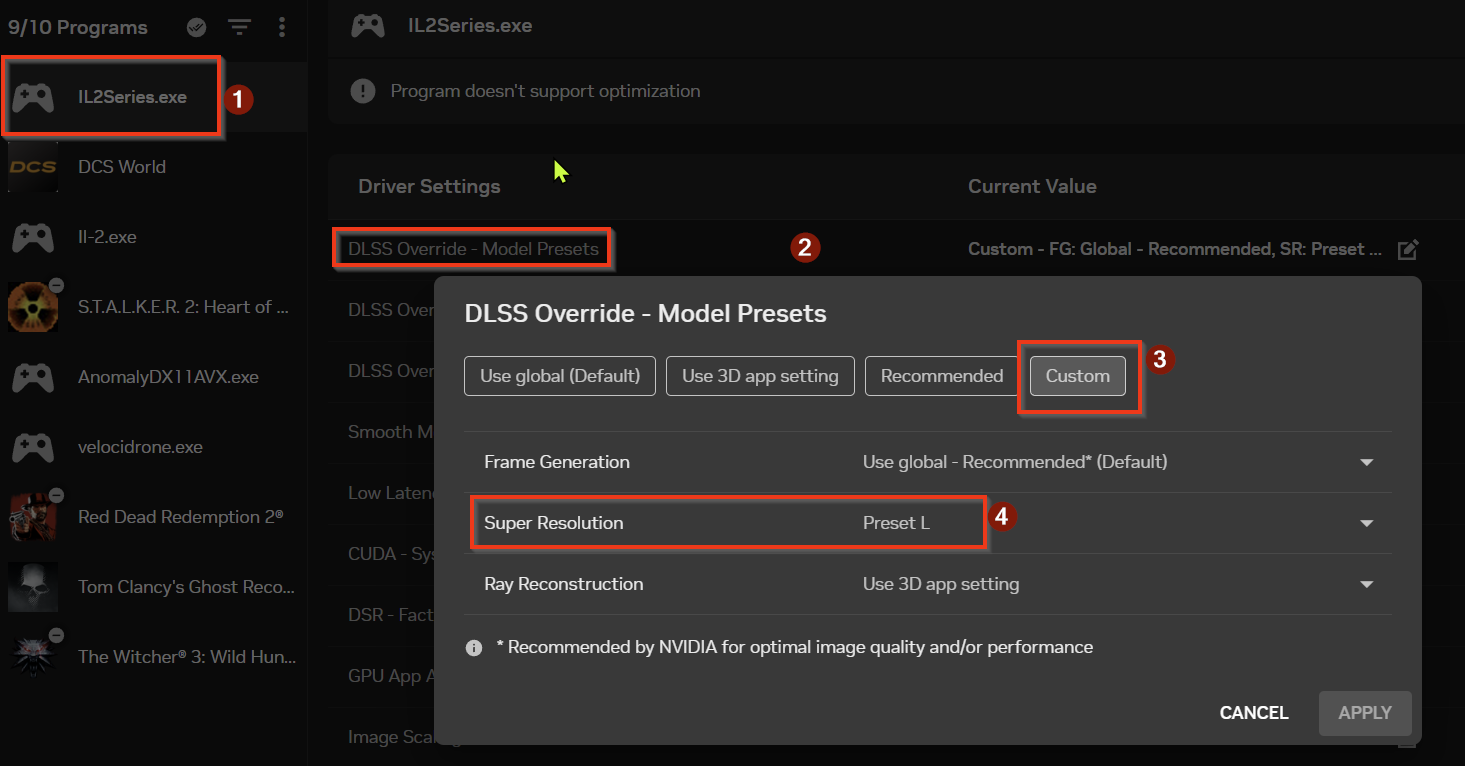Select velocidrone.exe in program list
This screenshot has width=1465, height=766.
click(154, 447)
